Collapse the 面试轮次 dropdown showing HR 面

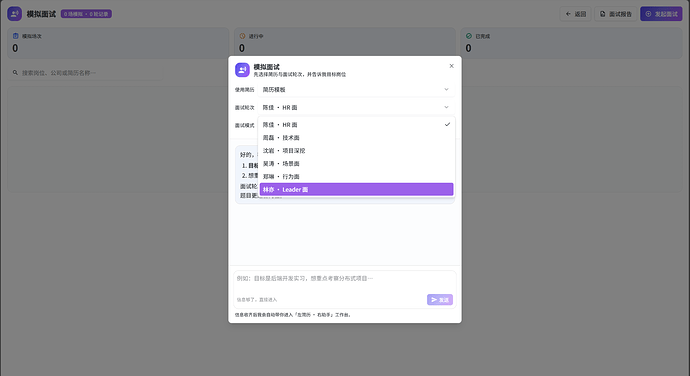pyautogui.click(x=356, y=107)
